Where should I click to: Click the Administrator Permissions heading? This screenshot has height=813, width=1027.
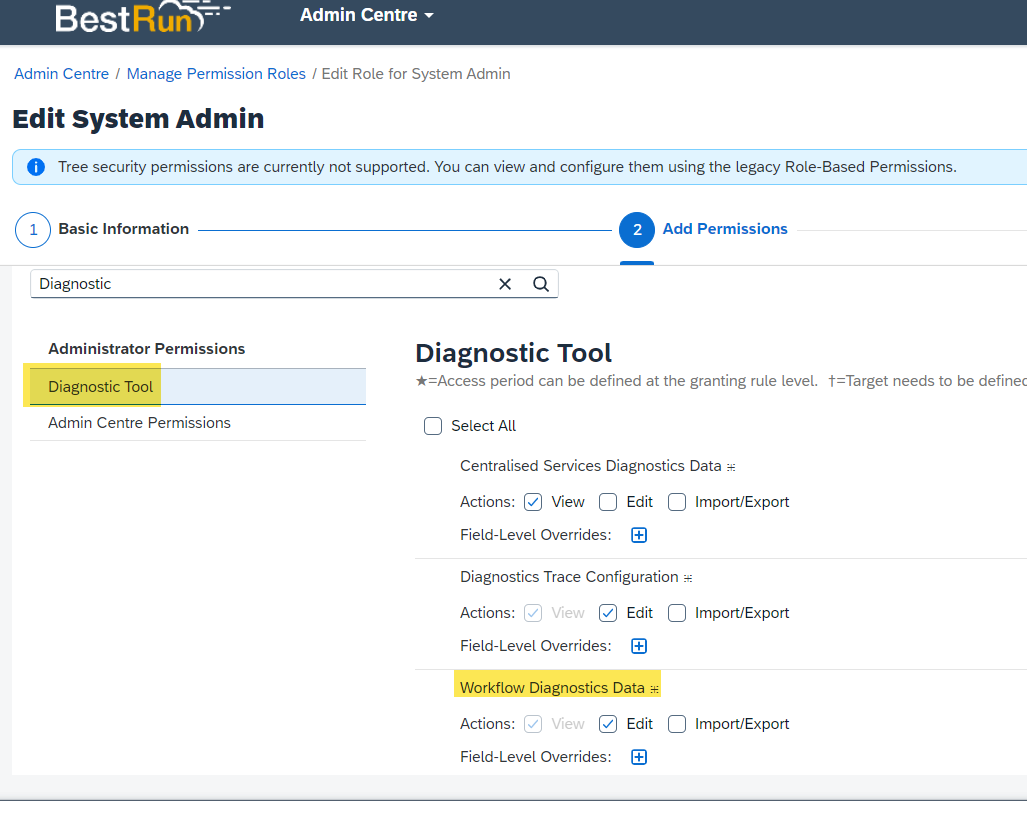147,349
